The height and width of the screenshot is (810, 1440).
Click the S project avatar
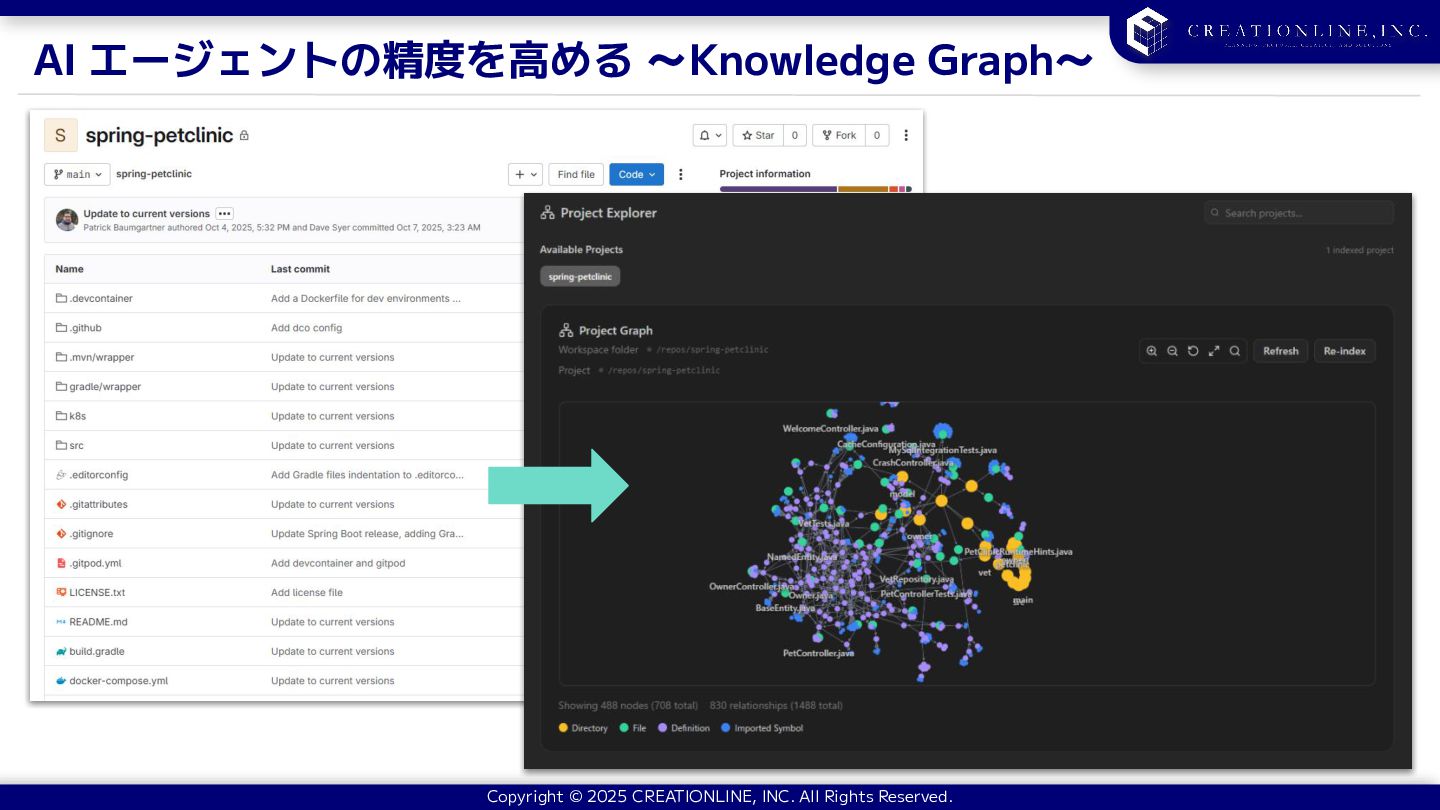[x=60, y=135]
